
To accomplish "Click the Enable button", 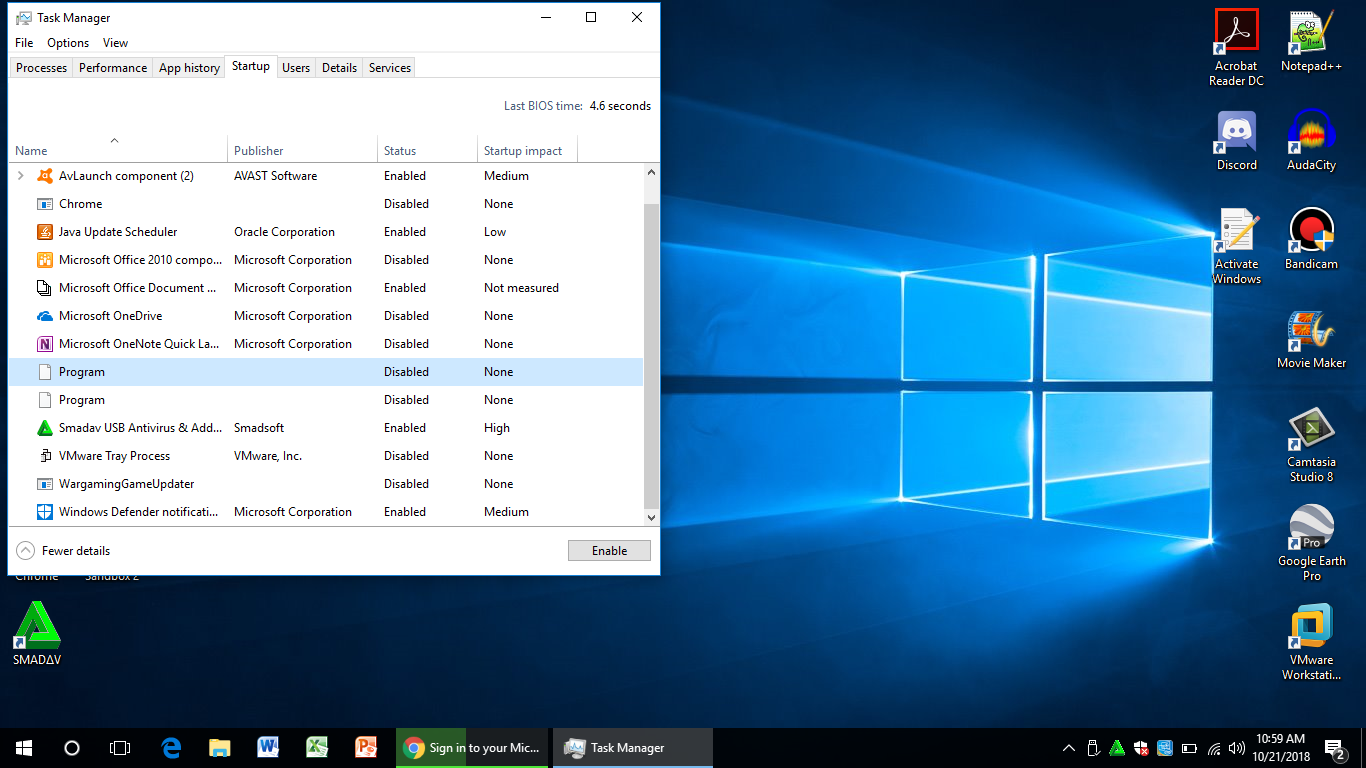I will [x=609, y=551].
